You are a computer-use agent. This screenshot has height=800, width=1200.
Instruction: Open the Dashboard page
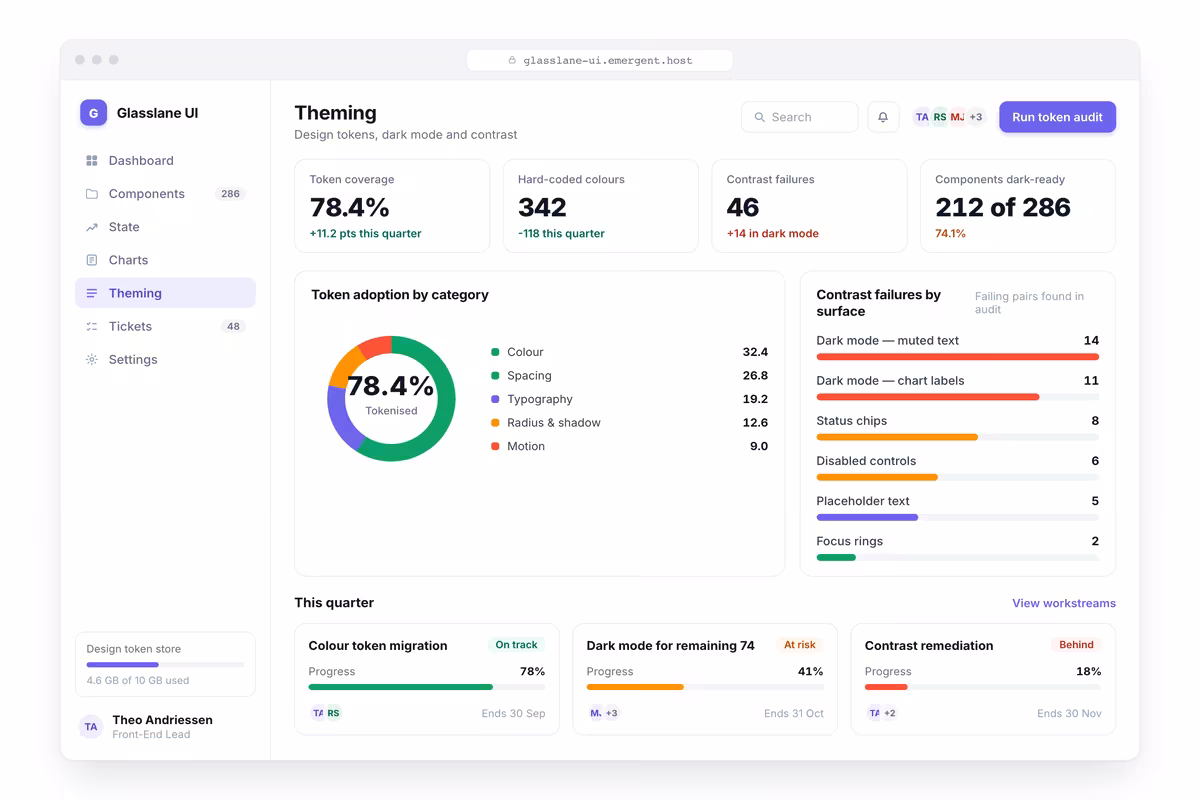pyautogui.click(x=165, y=161)
